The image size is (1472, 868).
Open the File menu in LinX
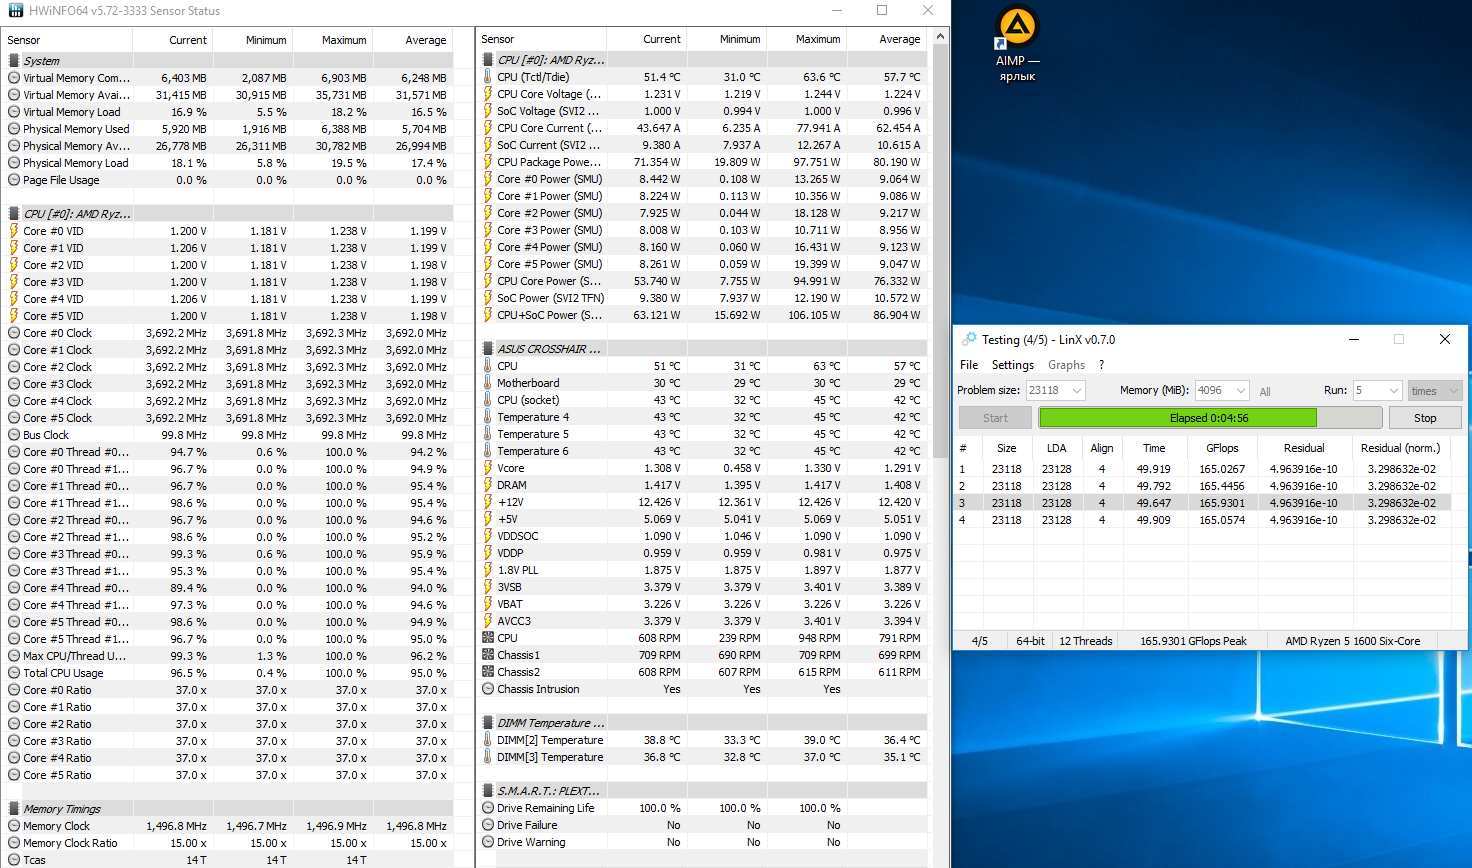969,365
